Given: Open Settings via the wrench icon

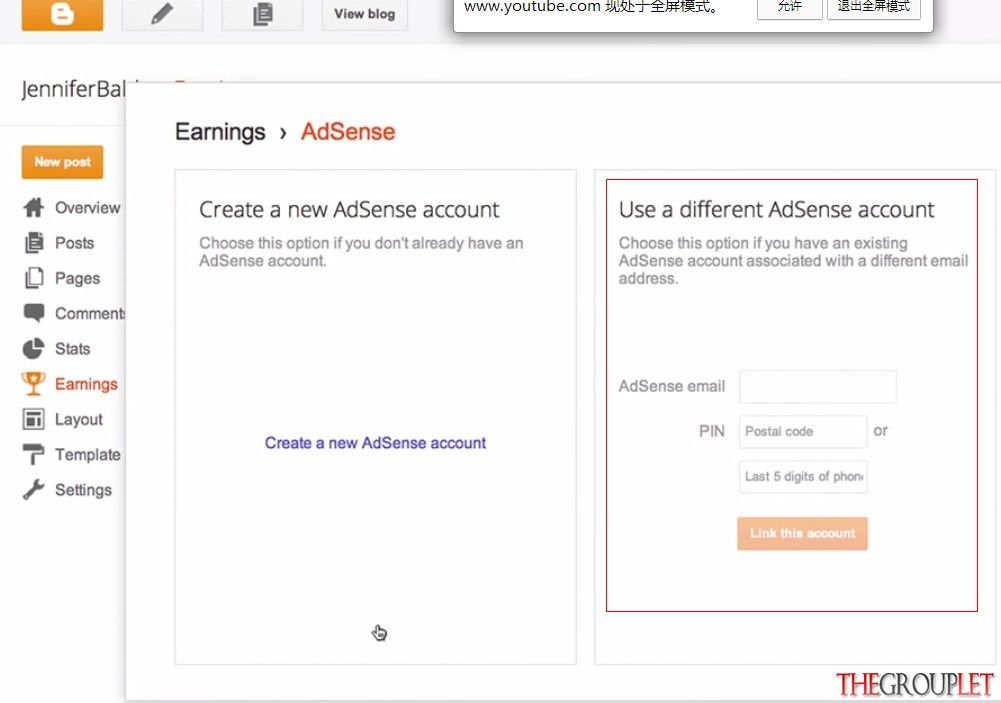Looking at the screenshot, I should coord(34,490).
